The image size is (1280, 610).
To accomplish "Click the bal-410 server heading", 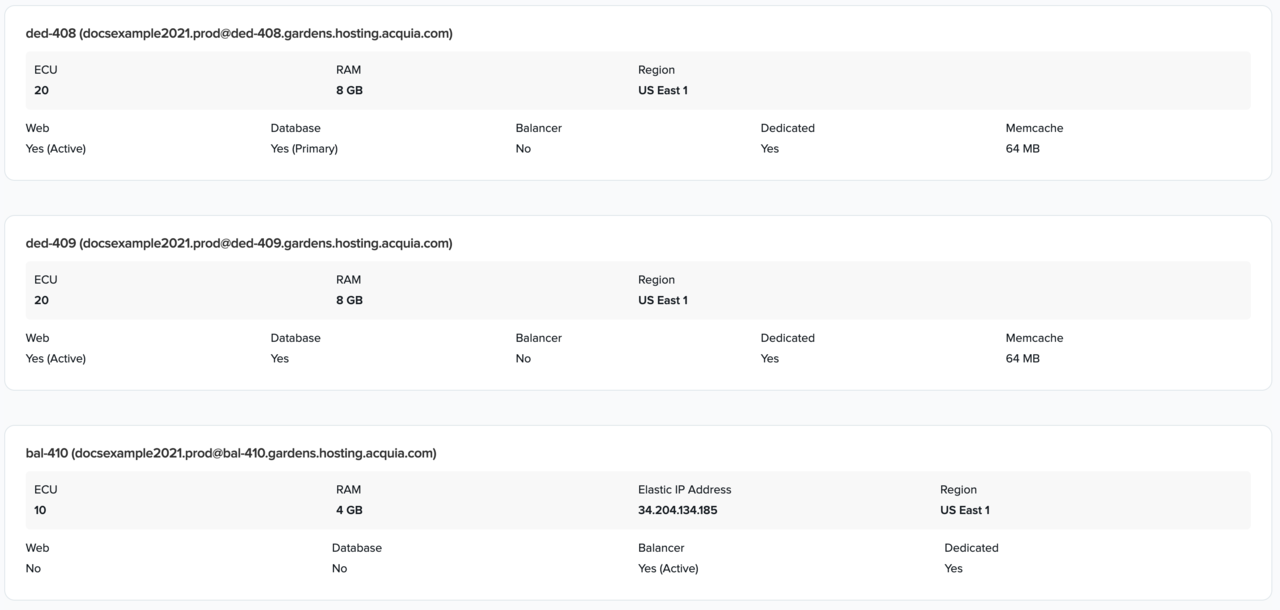I will click(x=231, y=453).
